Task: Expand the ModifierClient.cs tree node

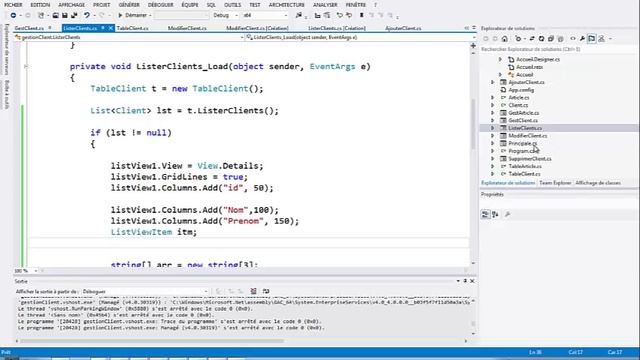Action: pos(493,136)
